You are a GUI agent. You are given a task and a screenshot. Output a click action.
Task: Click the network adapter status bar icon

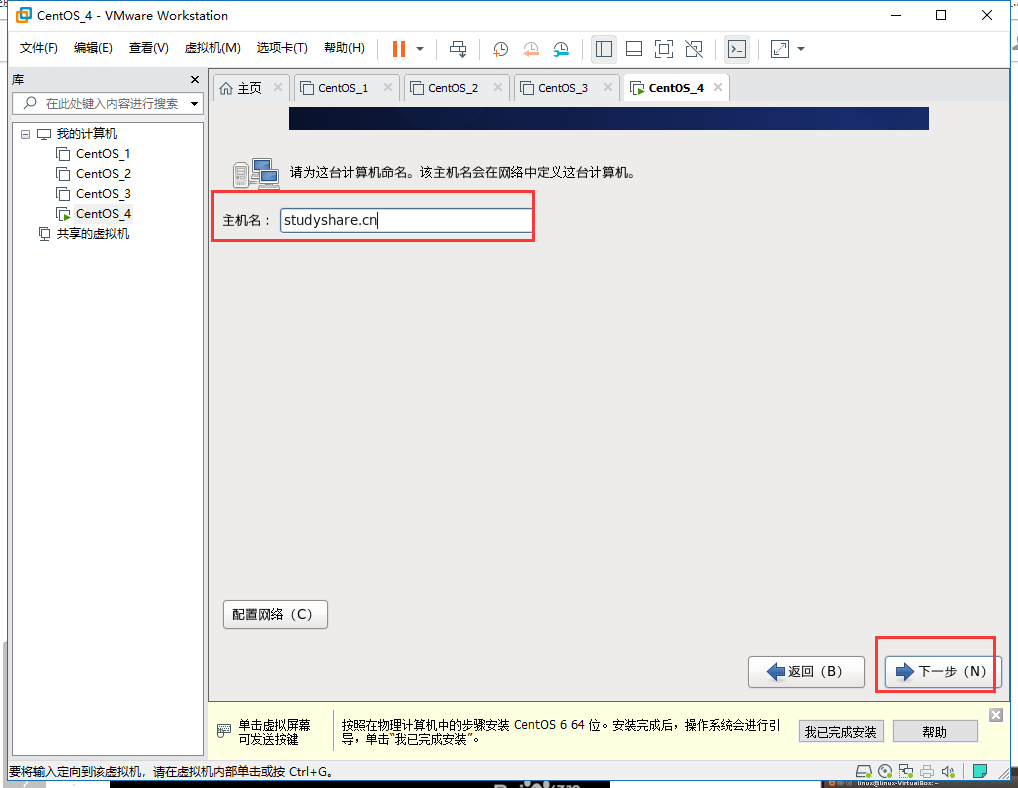(x=906, y=772)
